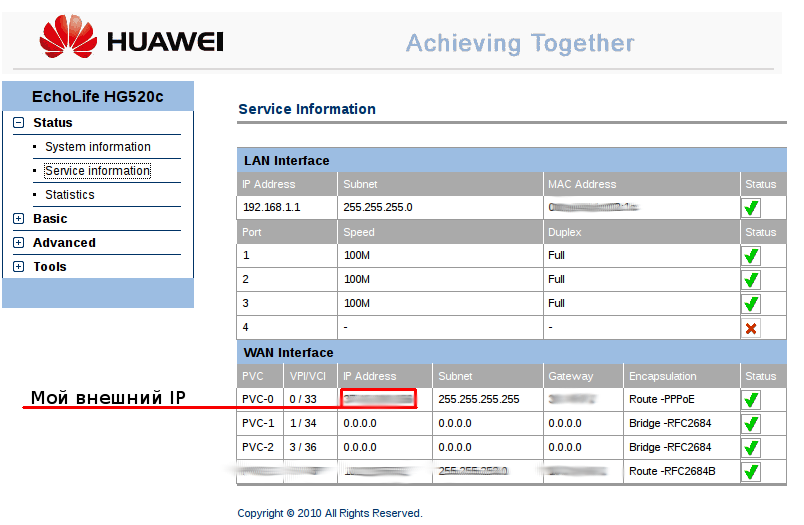Click the LAN IP address 192.168.1.1
804x525 pixels.
pyautogui.click(x=272, y=208)
